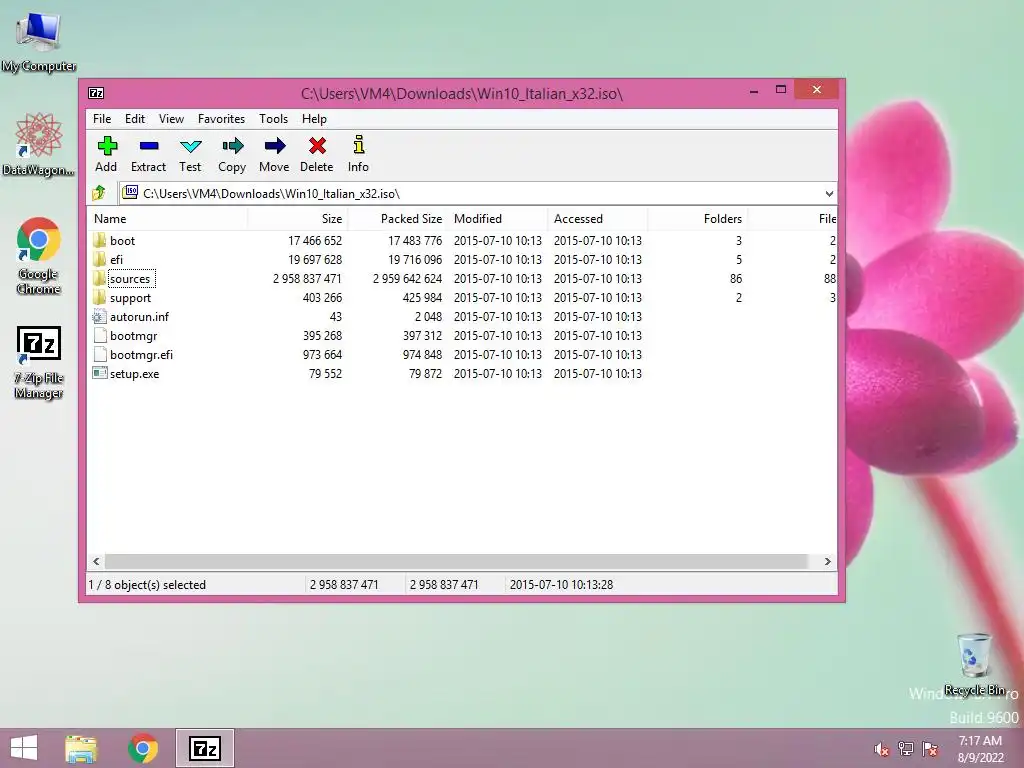Click the scroll right arrow

[827, 562]
